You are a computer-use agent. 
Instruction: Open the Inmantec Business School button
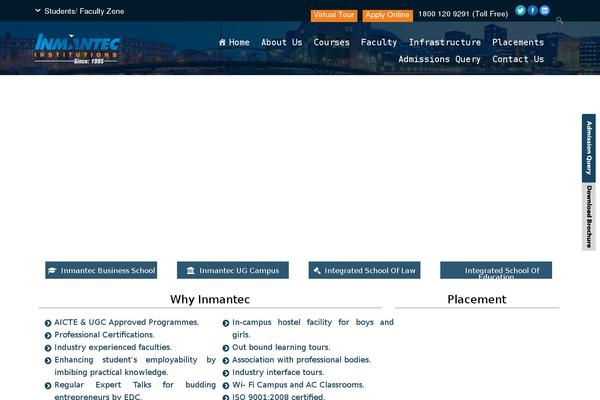(101, 270)
